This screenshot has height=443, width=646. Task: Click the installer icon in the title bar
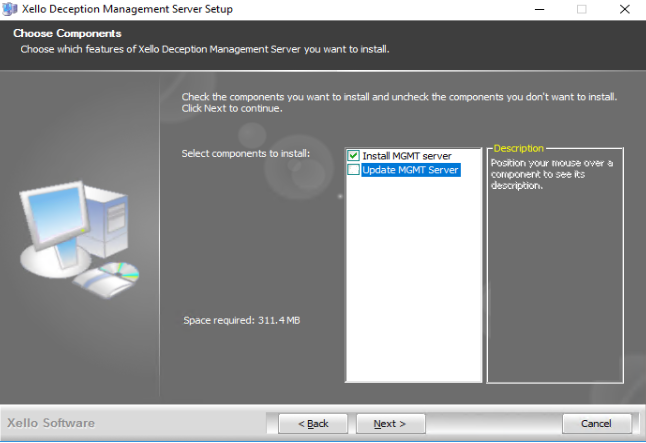pyautogui.click(x=10, y=9)
